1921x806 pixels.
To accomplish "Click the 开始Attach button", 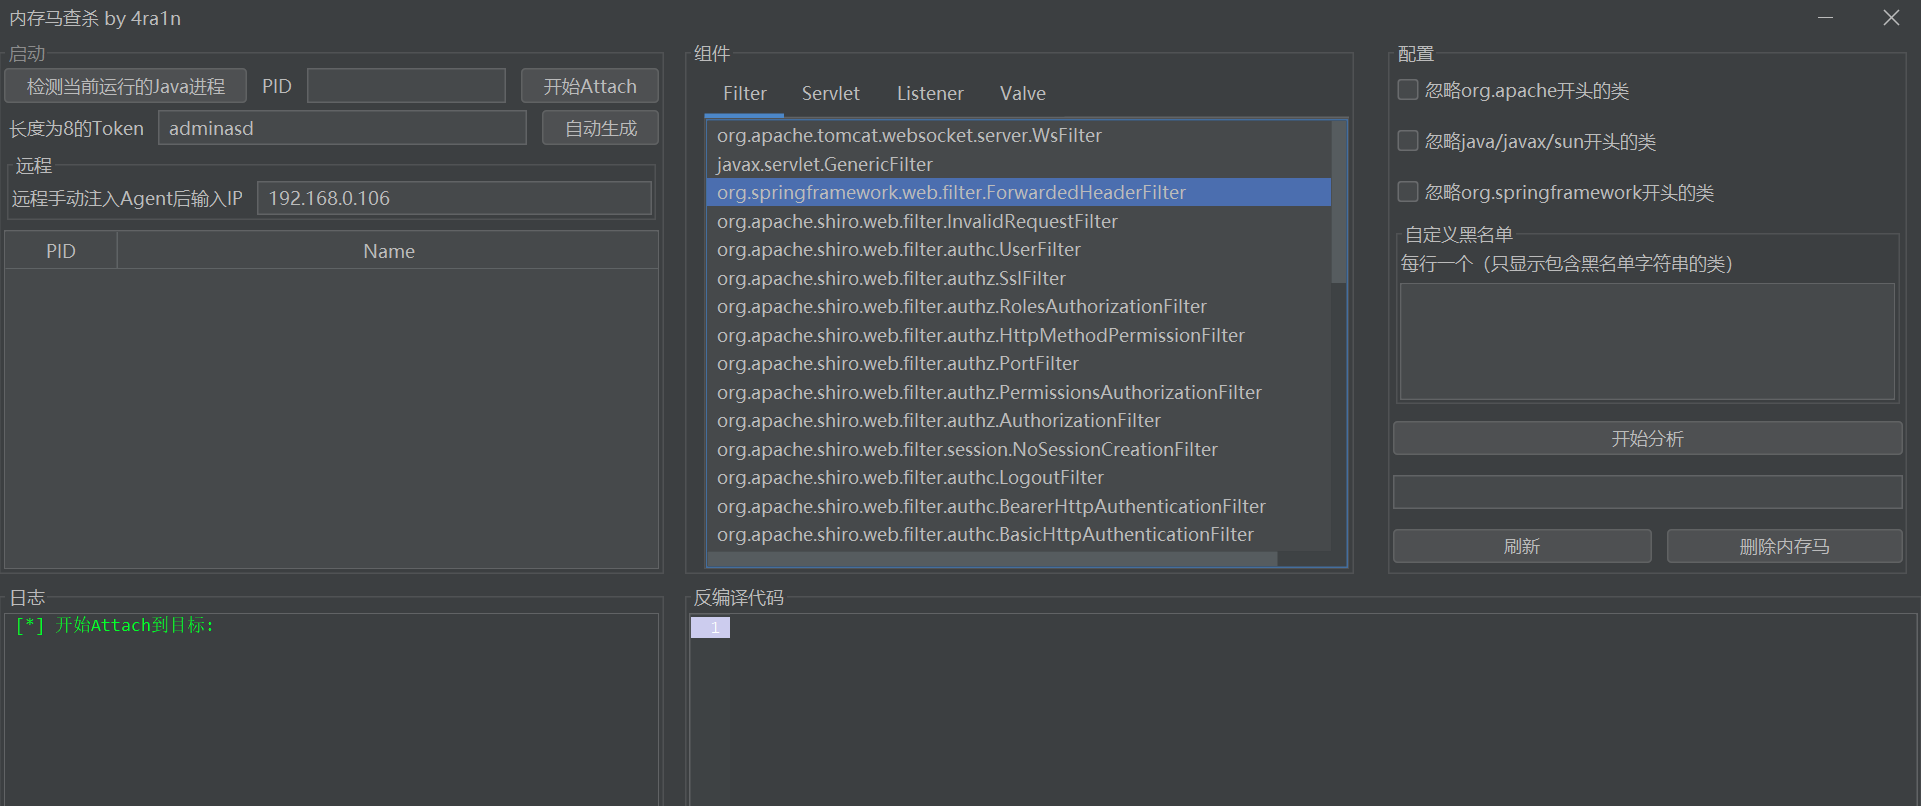I will 589,87.
